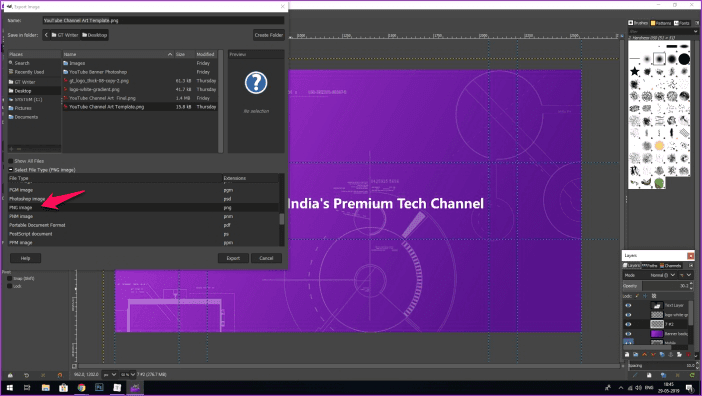
Task: Open Chrome from the taskbar
Action: click(x=81, y=387)
